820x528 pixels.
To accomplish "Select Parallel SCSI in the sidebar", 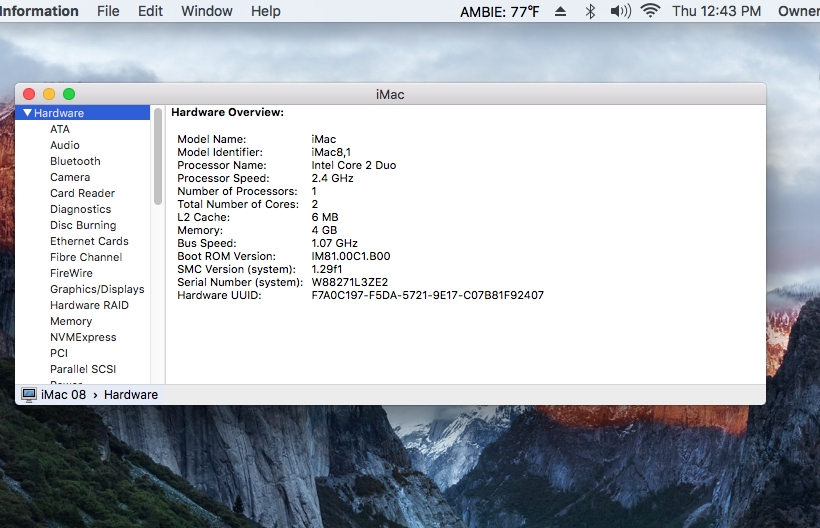I will (83, 369).
